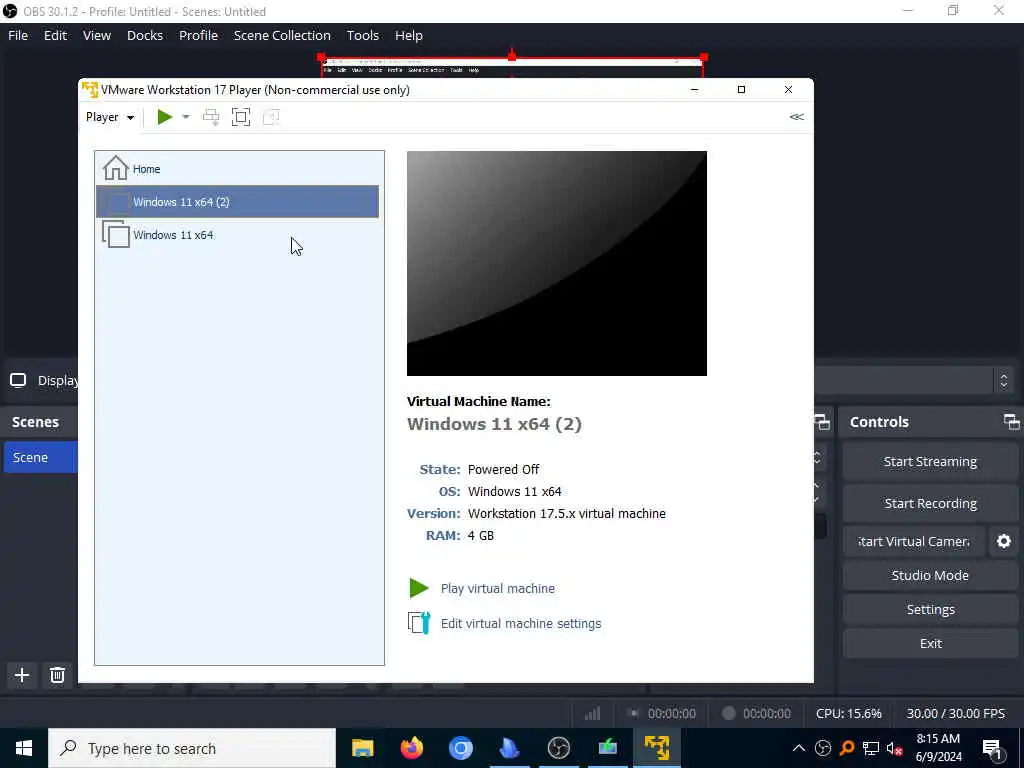Click the Windows Start button
This screenshot has width=1024, height=768.
[x=24, y=748]
